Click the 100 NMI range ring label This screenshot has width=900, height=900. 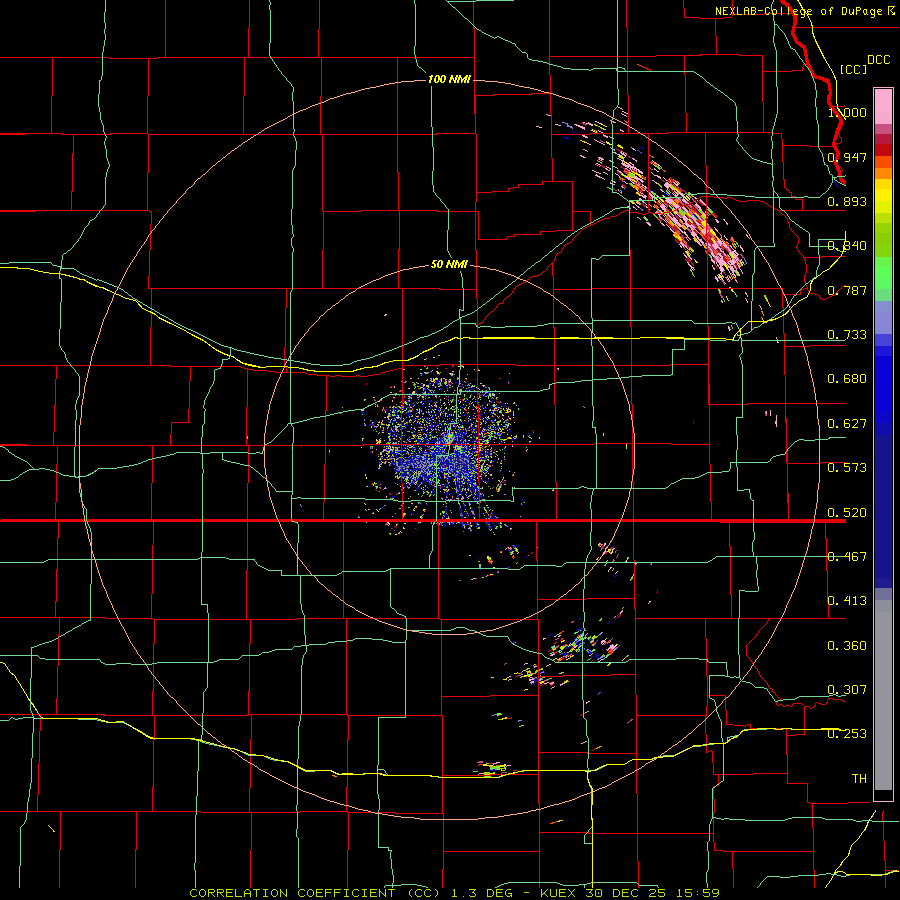click(449, 79)
